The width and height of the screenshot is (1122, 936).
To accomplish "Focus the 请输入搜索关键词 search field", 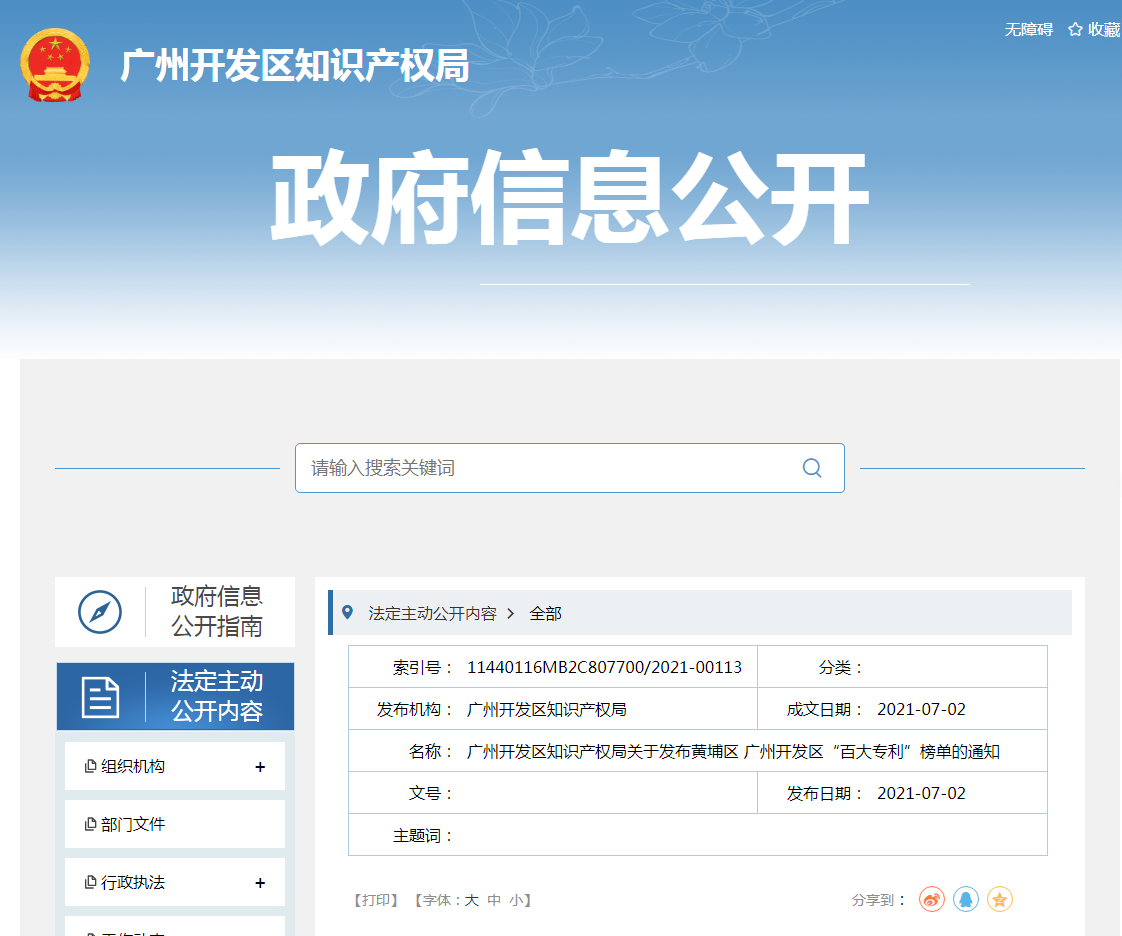I will [570, 468].
